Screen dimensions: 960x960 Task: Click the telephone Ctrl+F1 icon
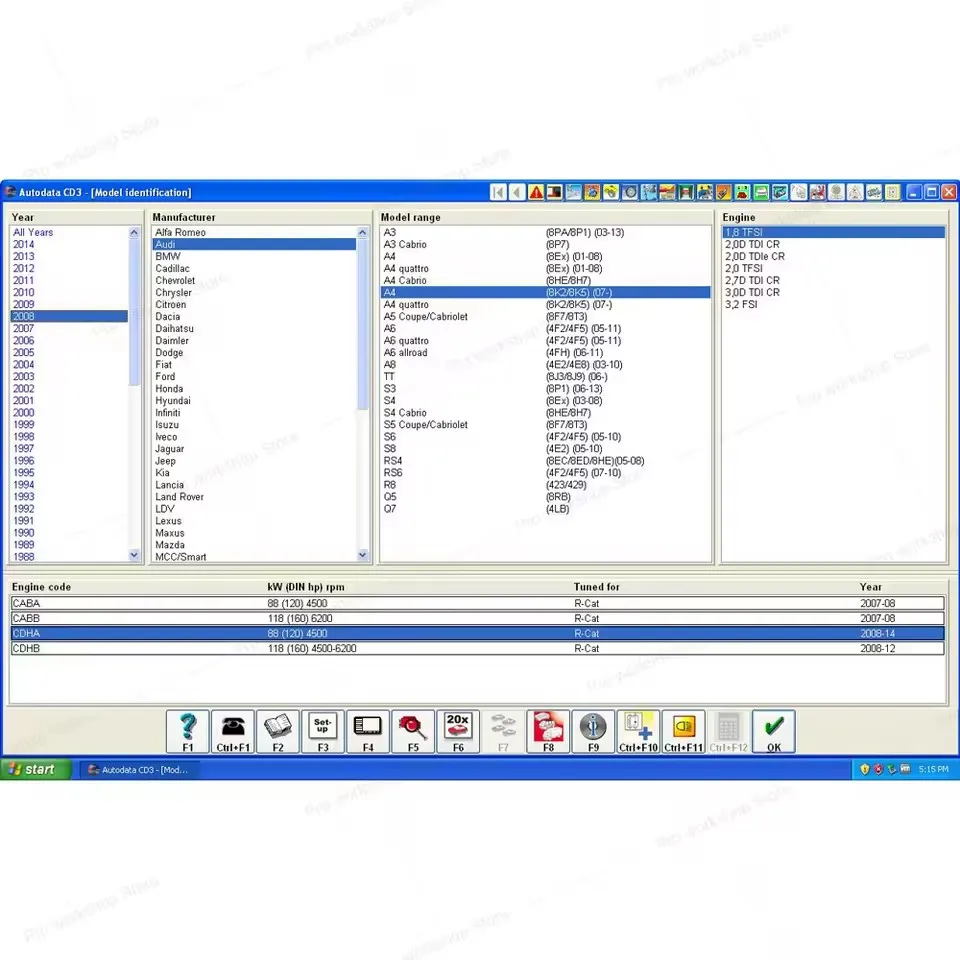click(x=232, y=730)
